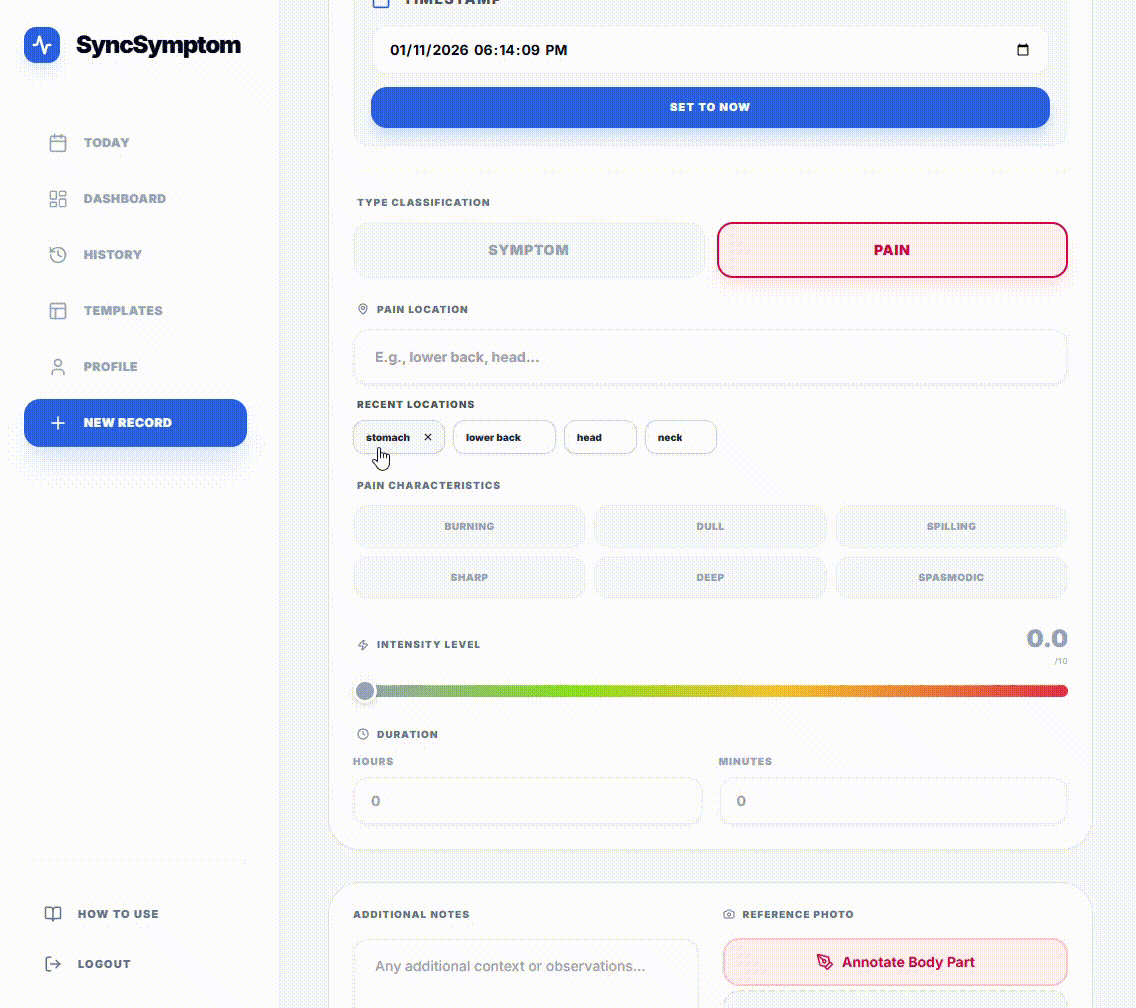
Task: Click the Annotate Body Part button
Action: 895,962
